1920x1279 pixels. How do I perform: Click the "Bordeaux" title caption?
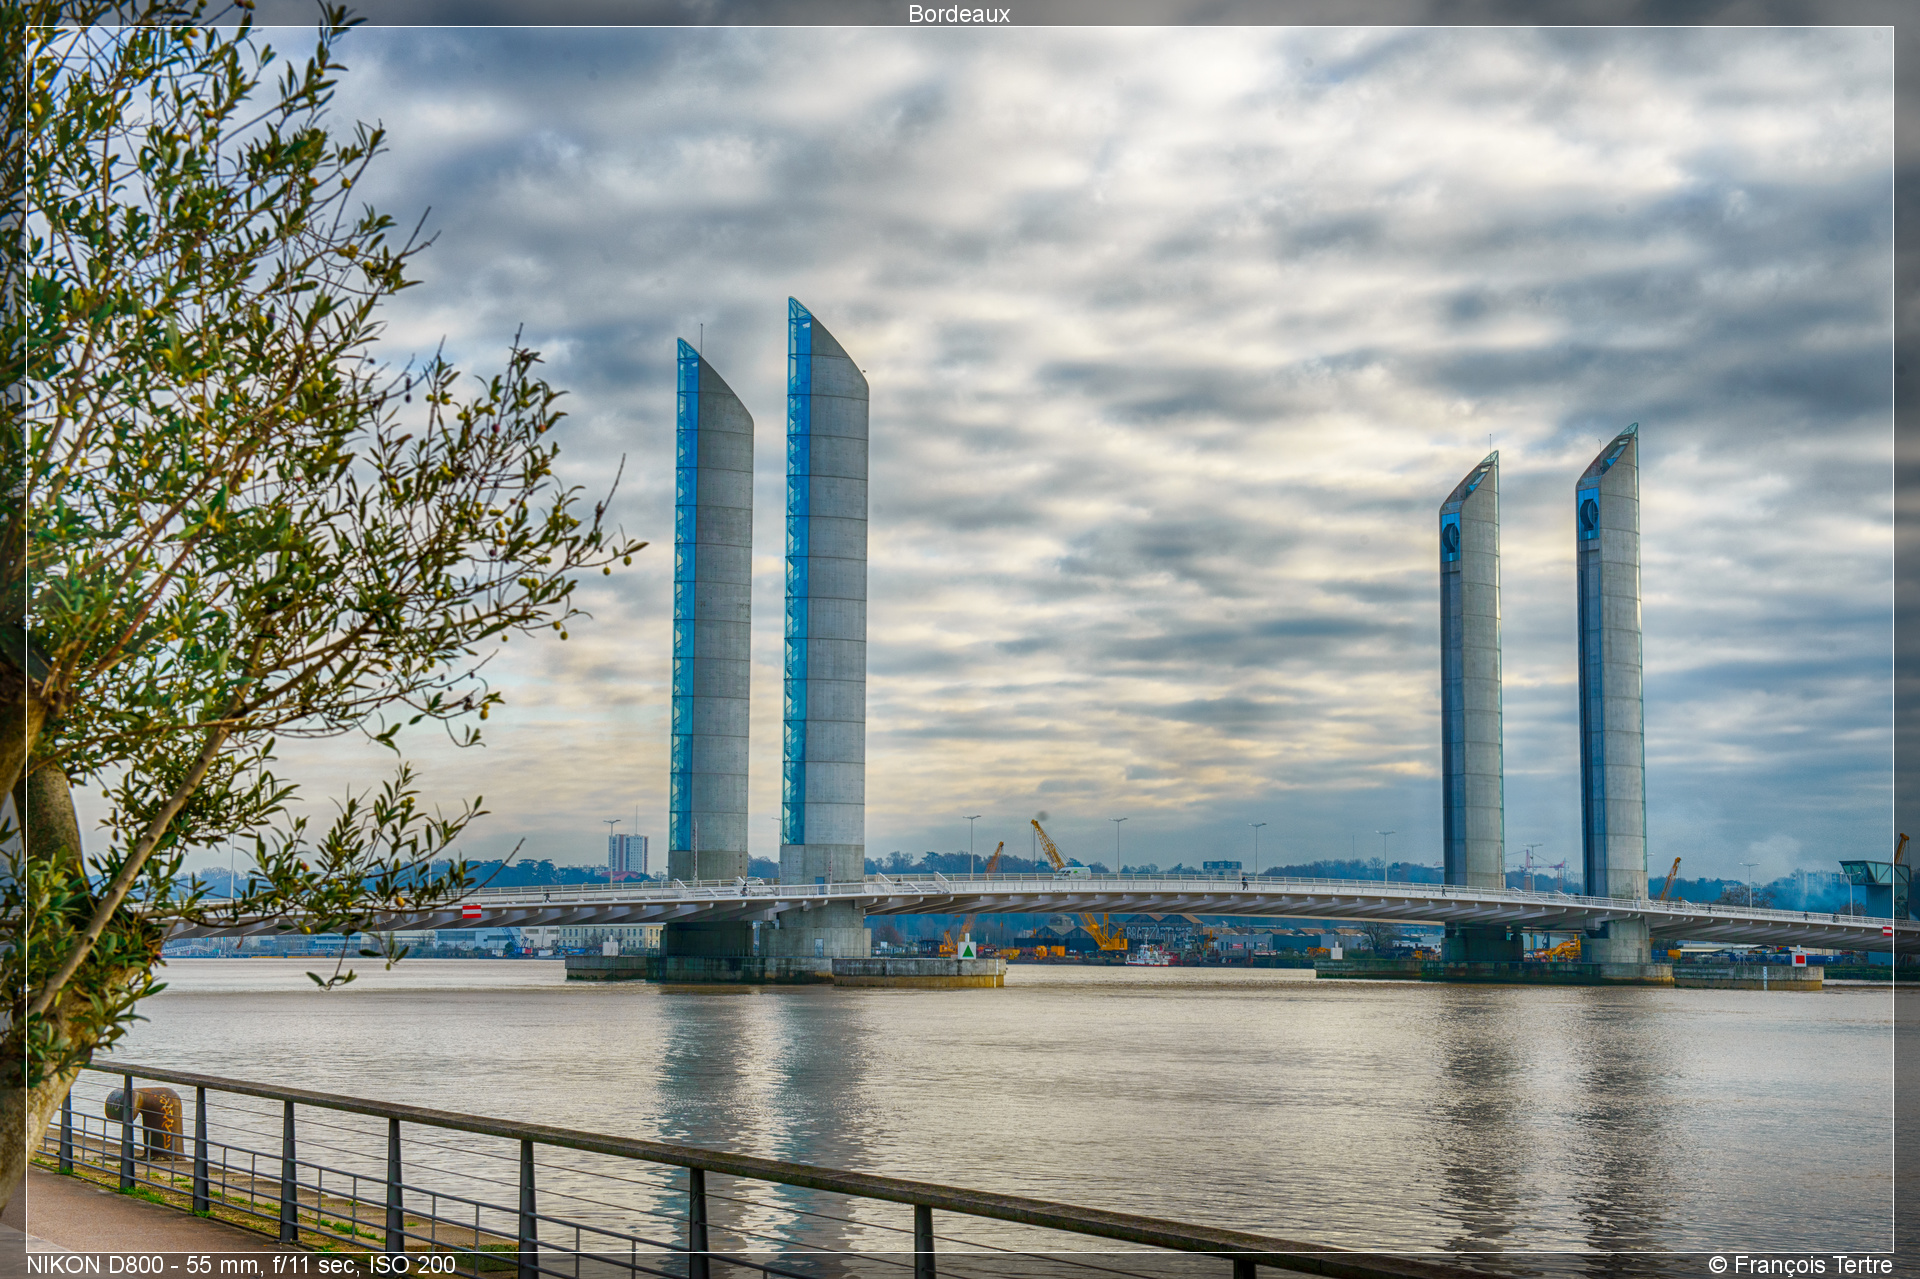click(x=959, y=14)
